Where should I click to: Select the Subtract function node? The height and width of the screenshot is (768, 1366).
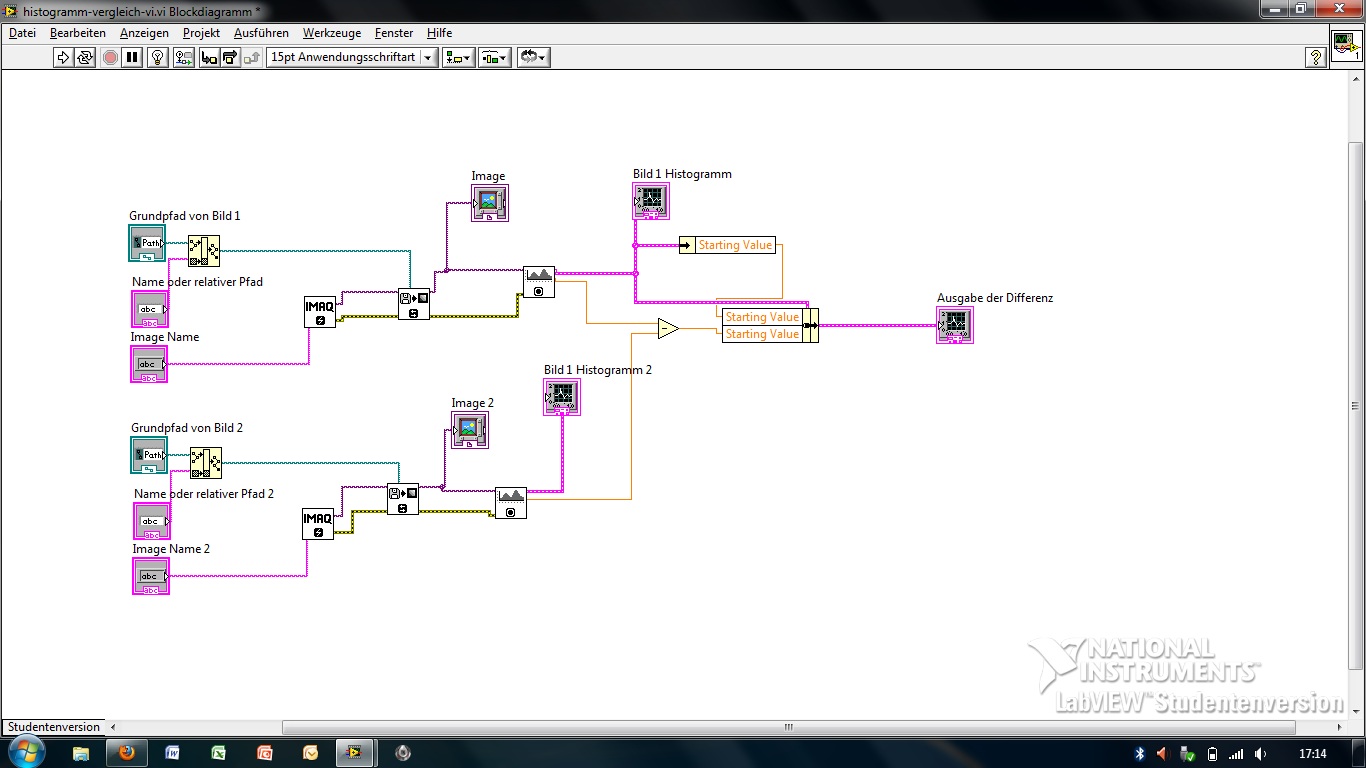click(x=669, y=328)
